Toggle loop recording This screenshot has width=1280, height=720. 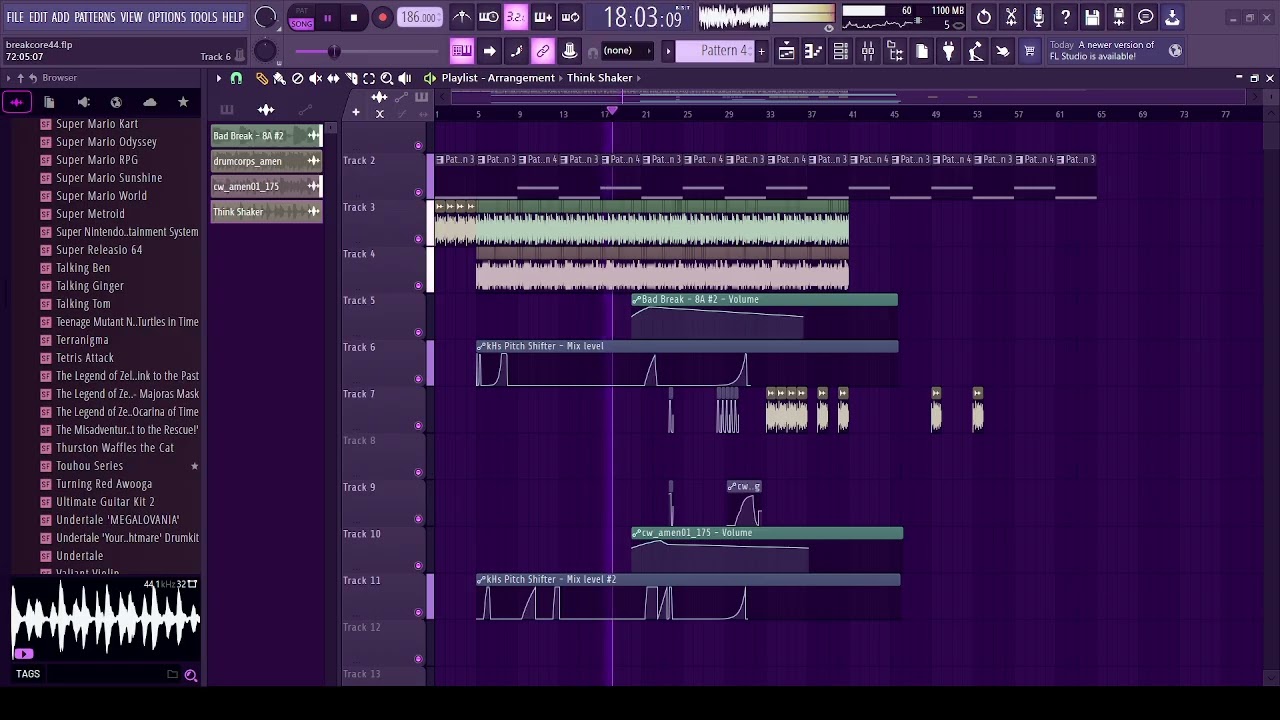coord(570,17)
